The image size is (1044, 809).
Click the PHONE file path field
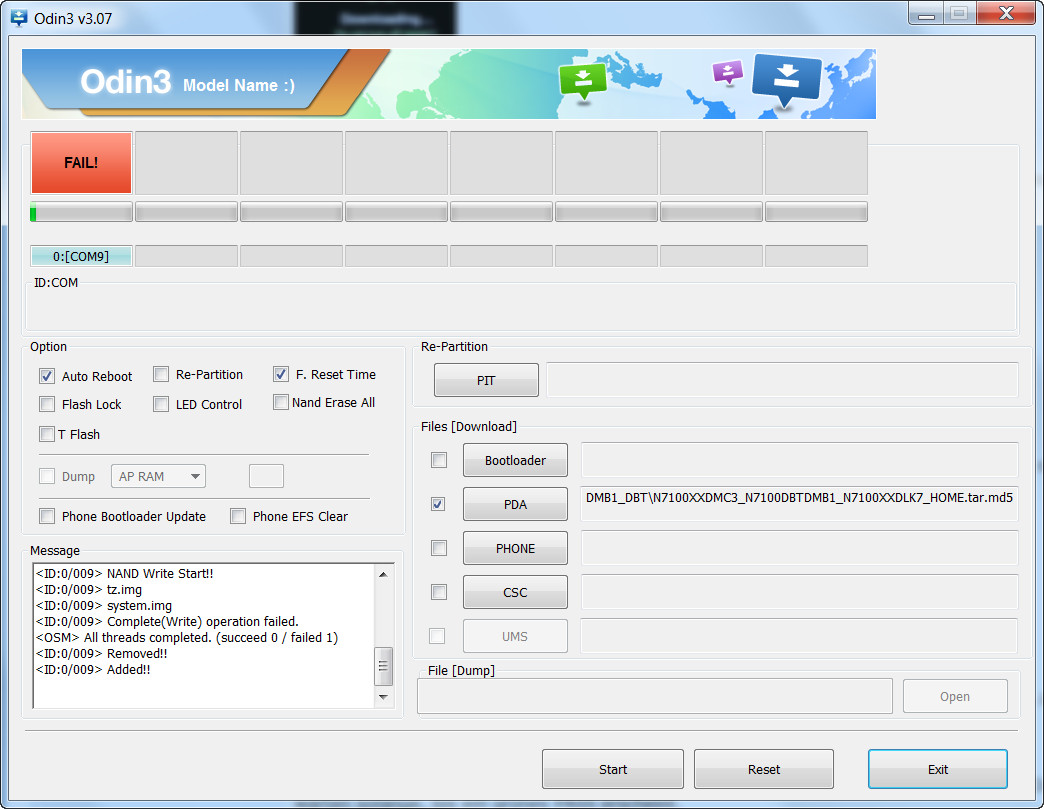point(800,548)
